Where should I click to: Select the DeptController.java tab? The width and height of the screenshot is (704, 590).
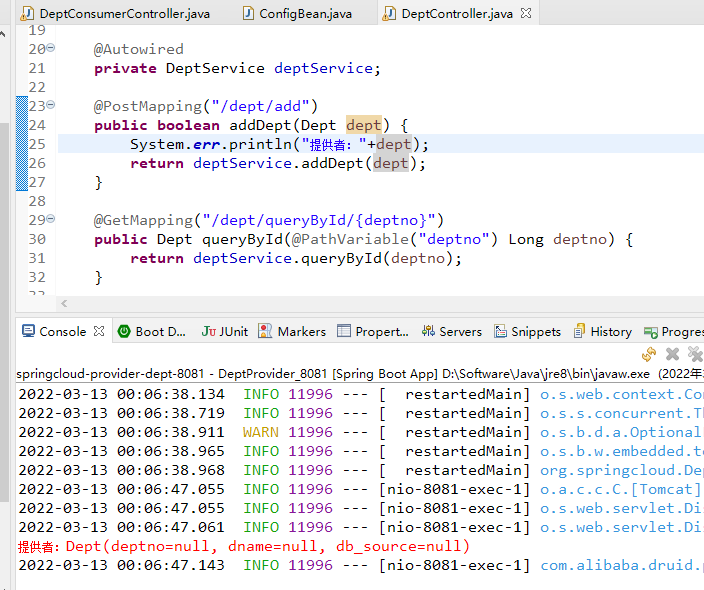(x=457, y=13)
